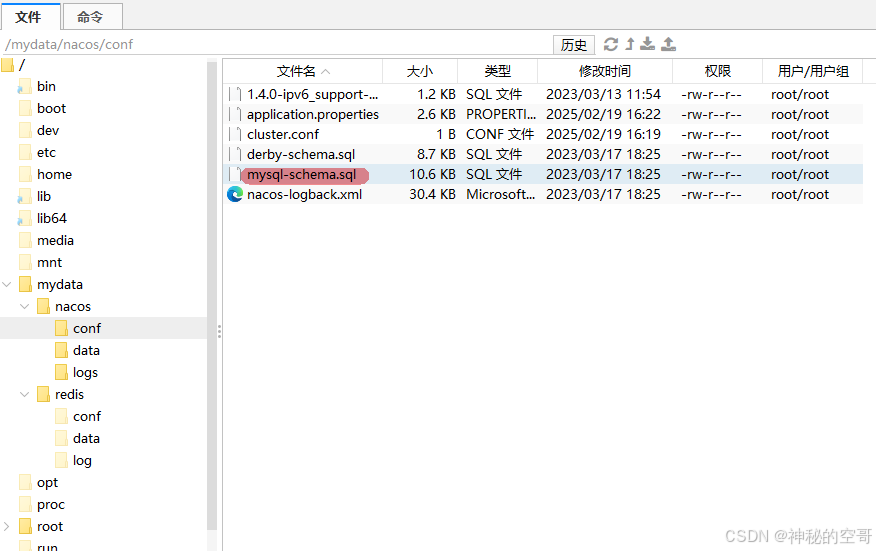The width and height of the screenshot is (876, 551).
Task: Open the 历史 history button
Action: pyautogui.click(x=574, y=45)
